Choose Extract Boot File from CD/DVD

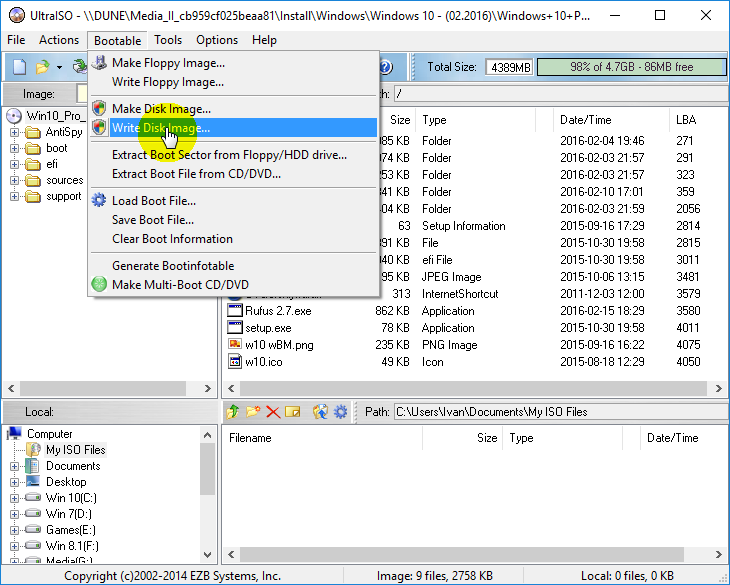(234, 174)
